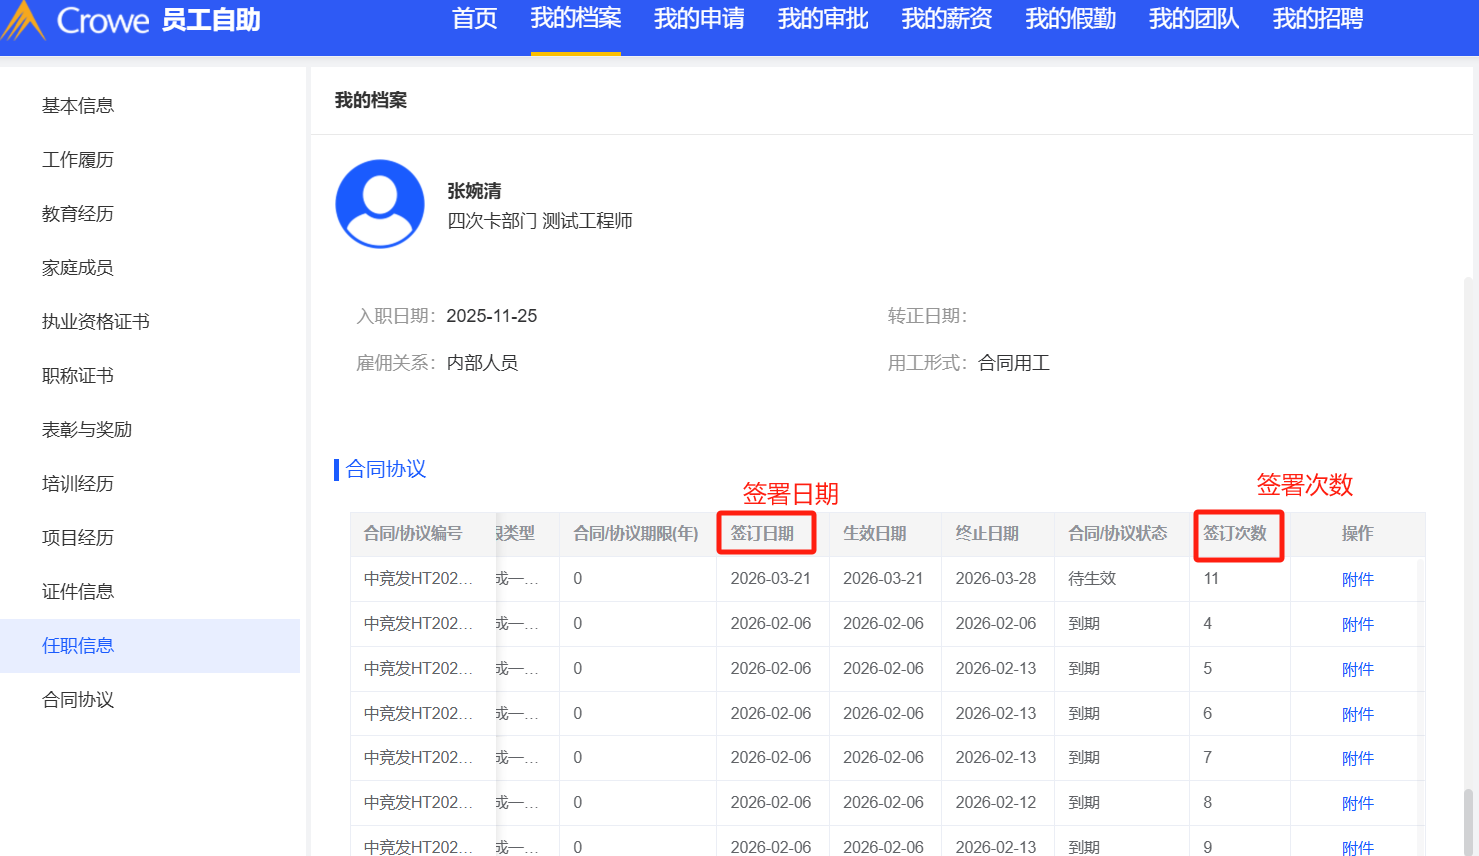
Task: Open 工作履历 sidebar item
Action: pyautogui.click(x=78, y=160)
